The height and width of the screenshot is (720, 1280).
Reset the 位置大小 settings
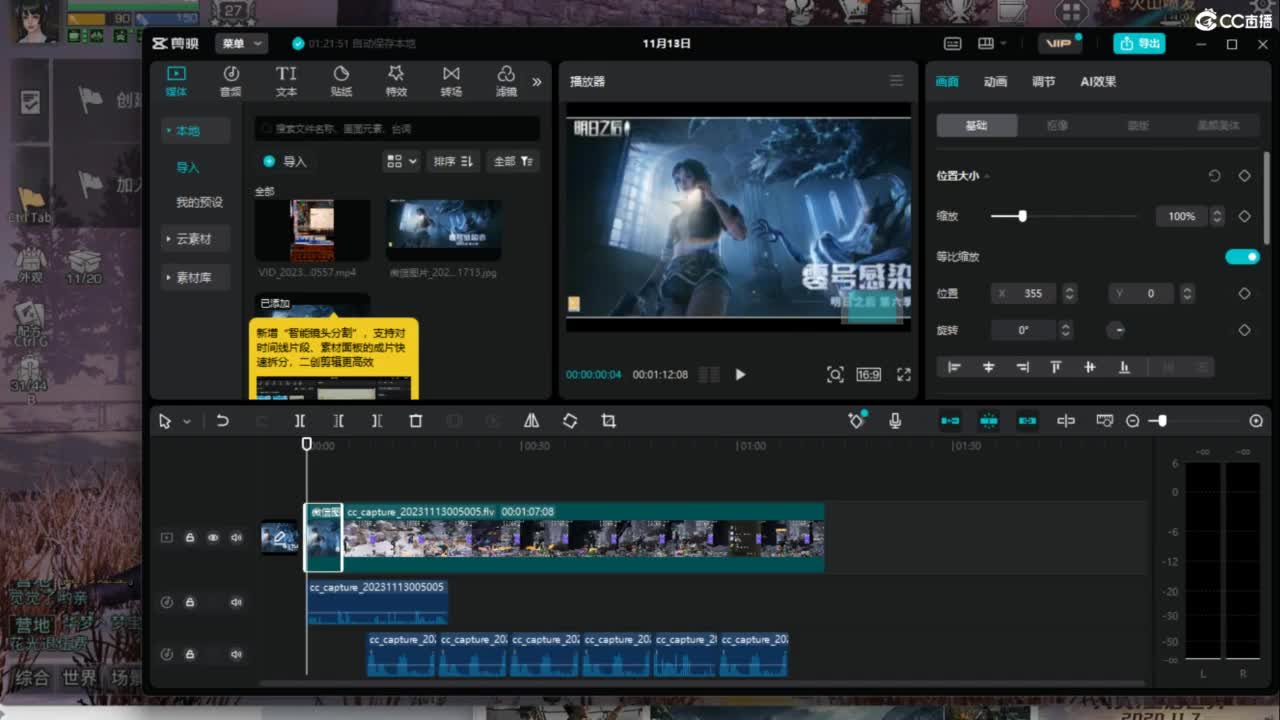(1214, 176)
